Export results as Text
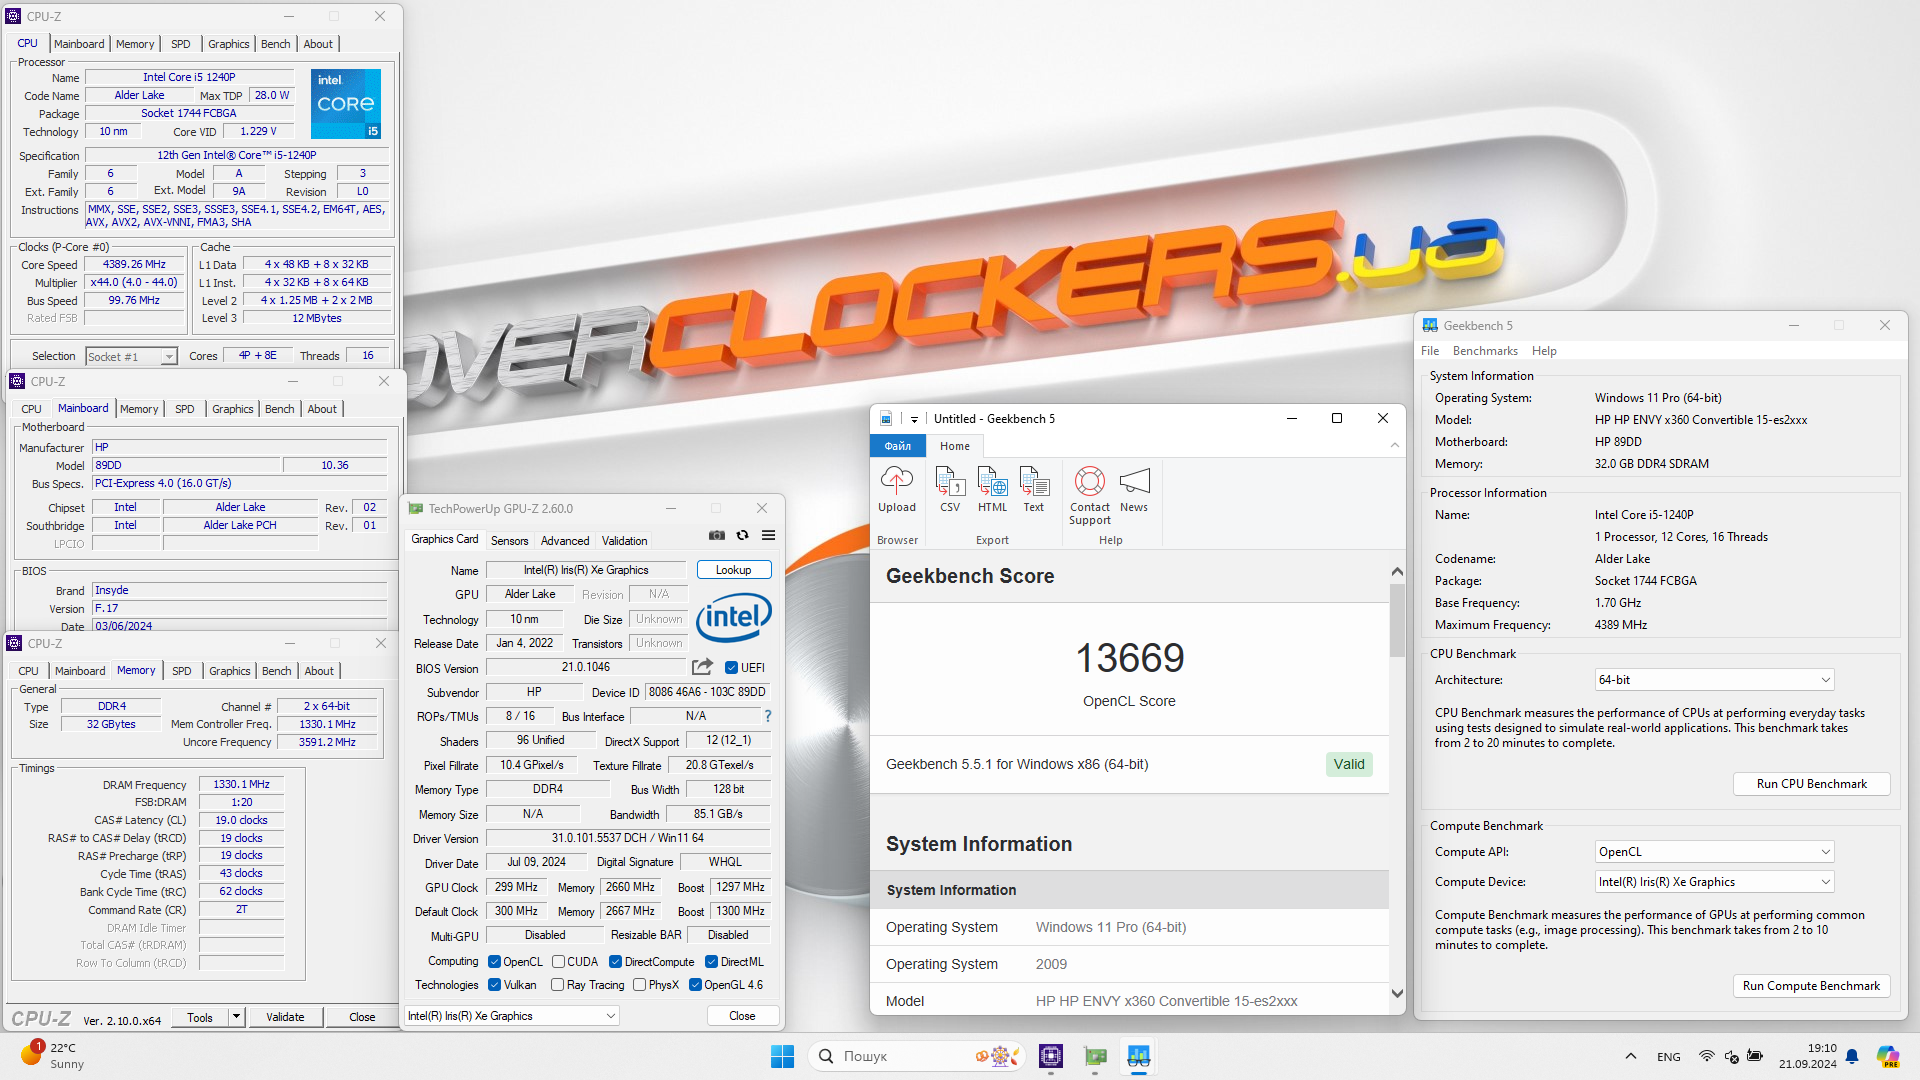This screenshot has height=1080, width=1920. 1033,490
